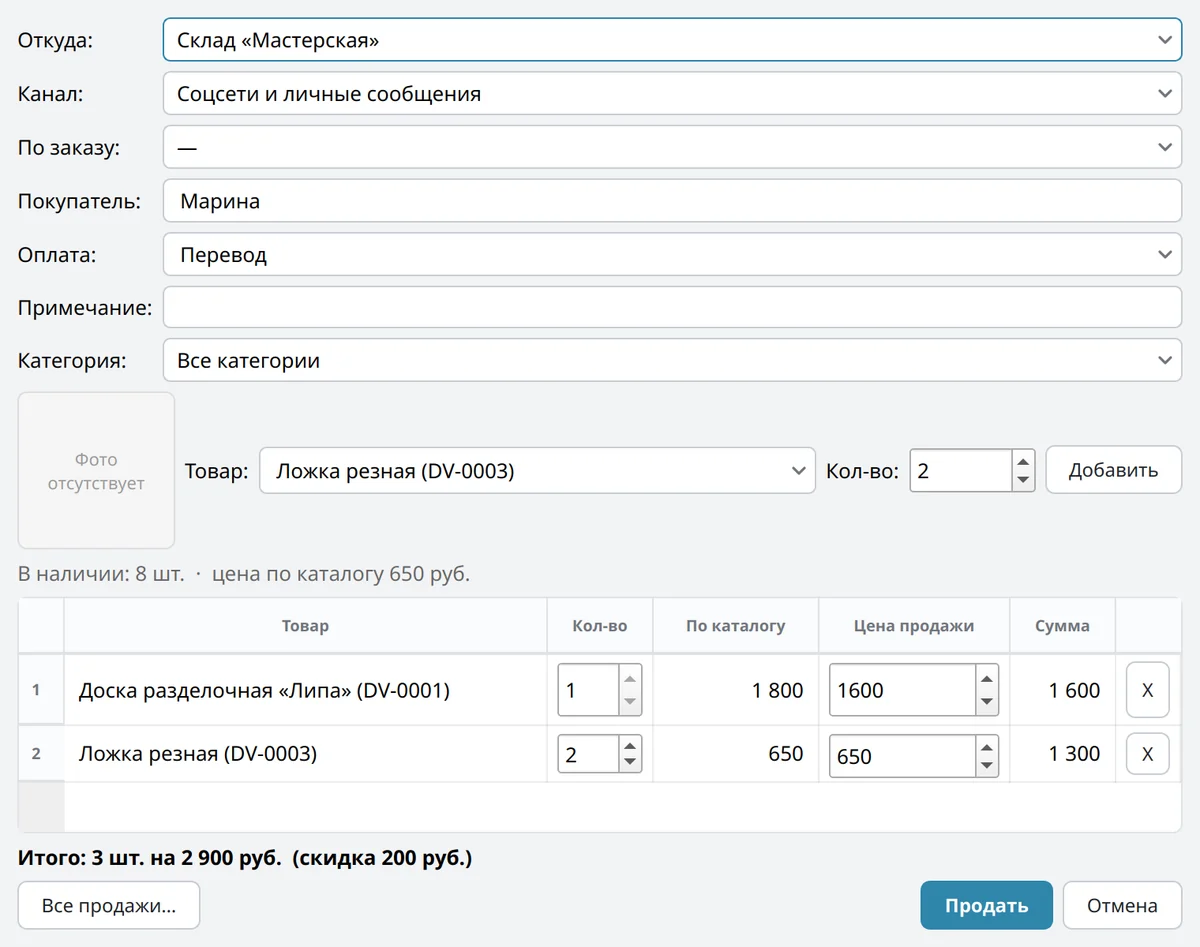Click sale price field showing 650
Viewport: 1200px width, 947px height.
coord(901,755)
